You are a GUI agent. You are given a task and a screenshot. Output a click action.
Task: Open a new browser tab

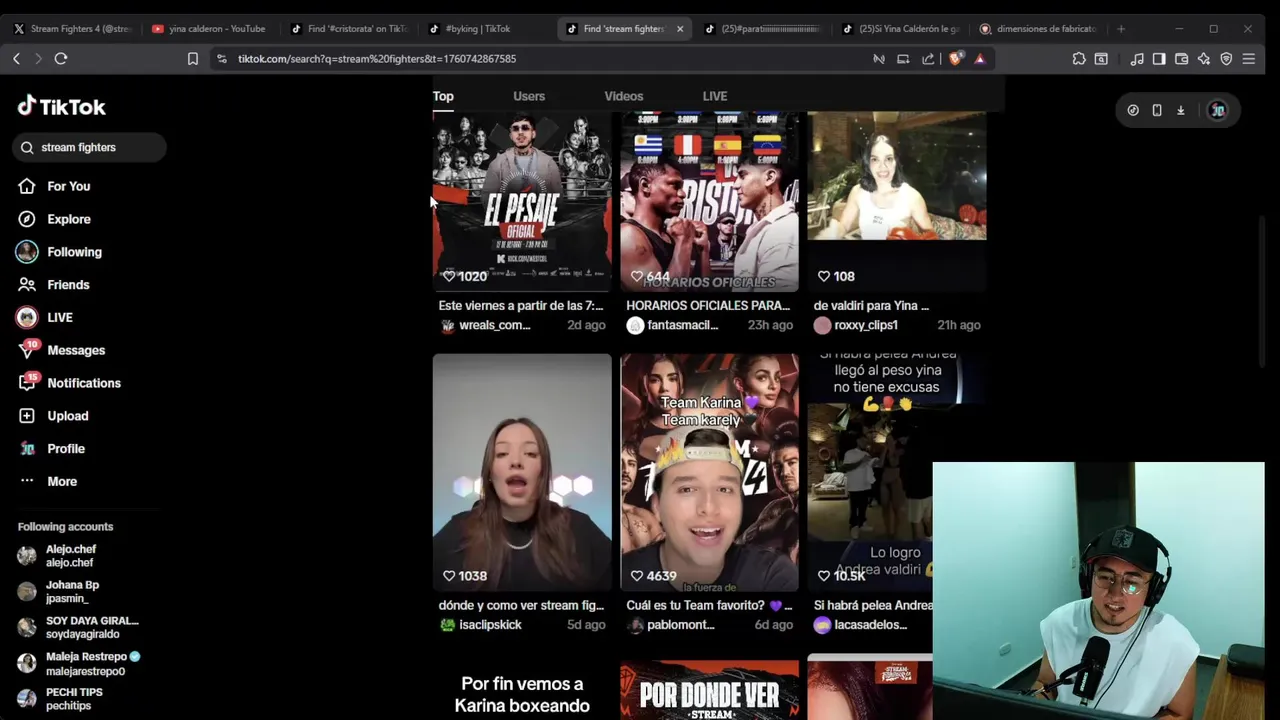1121,29
